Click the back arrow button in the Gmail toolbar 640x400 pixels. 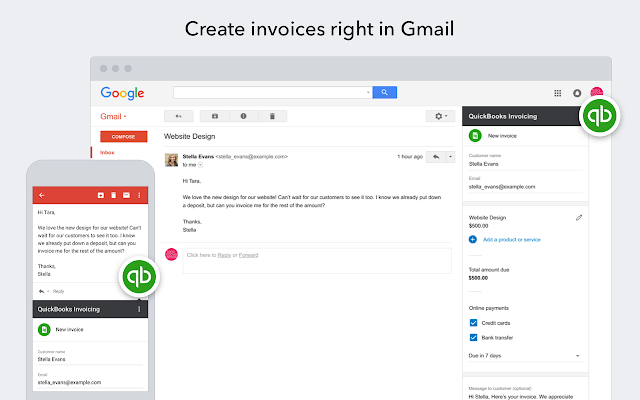click(x=178, y=116)
